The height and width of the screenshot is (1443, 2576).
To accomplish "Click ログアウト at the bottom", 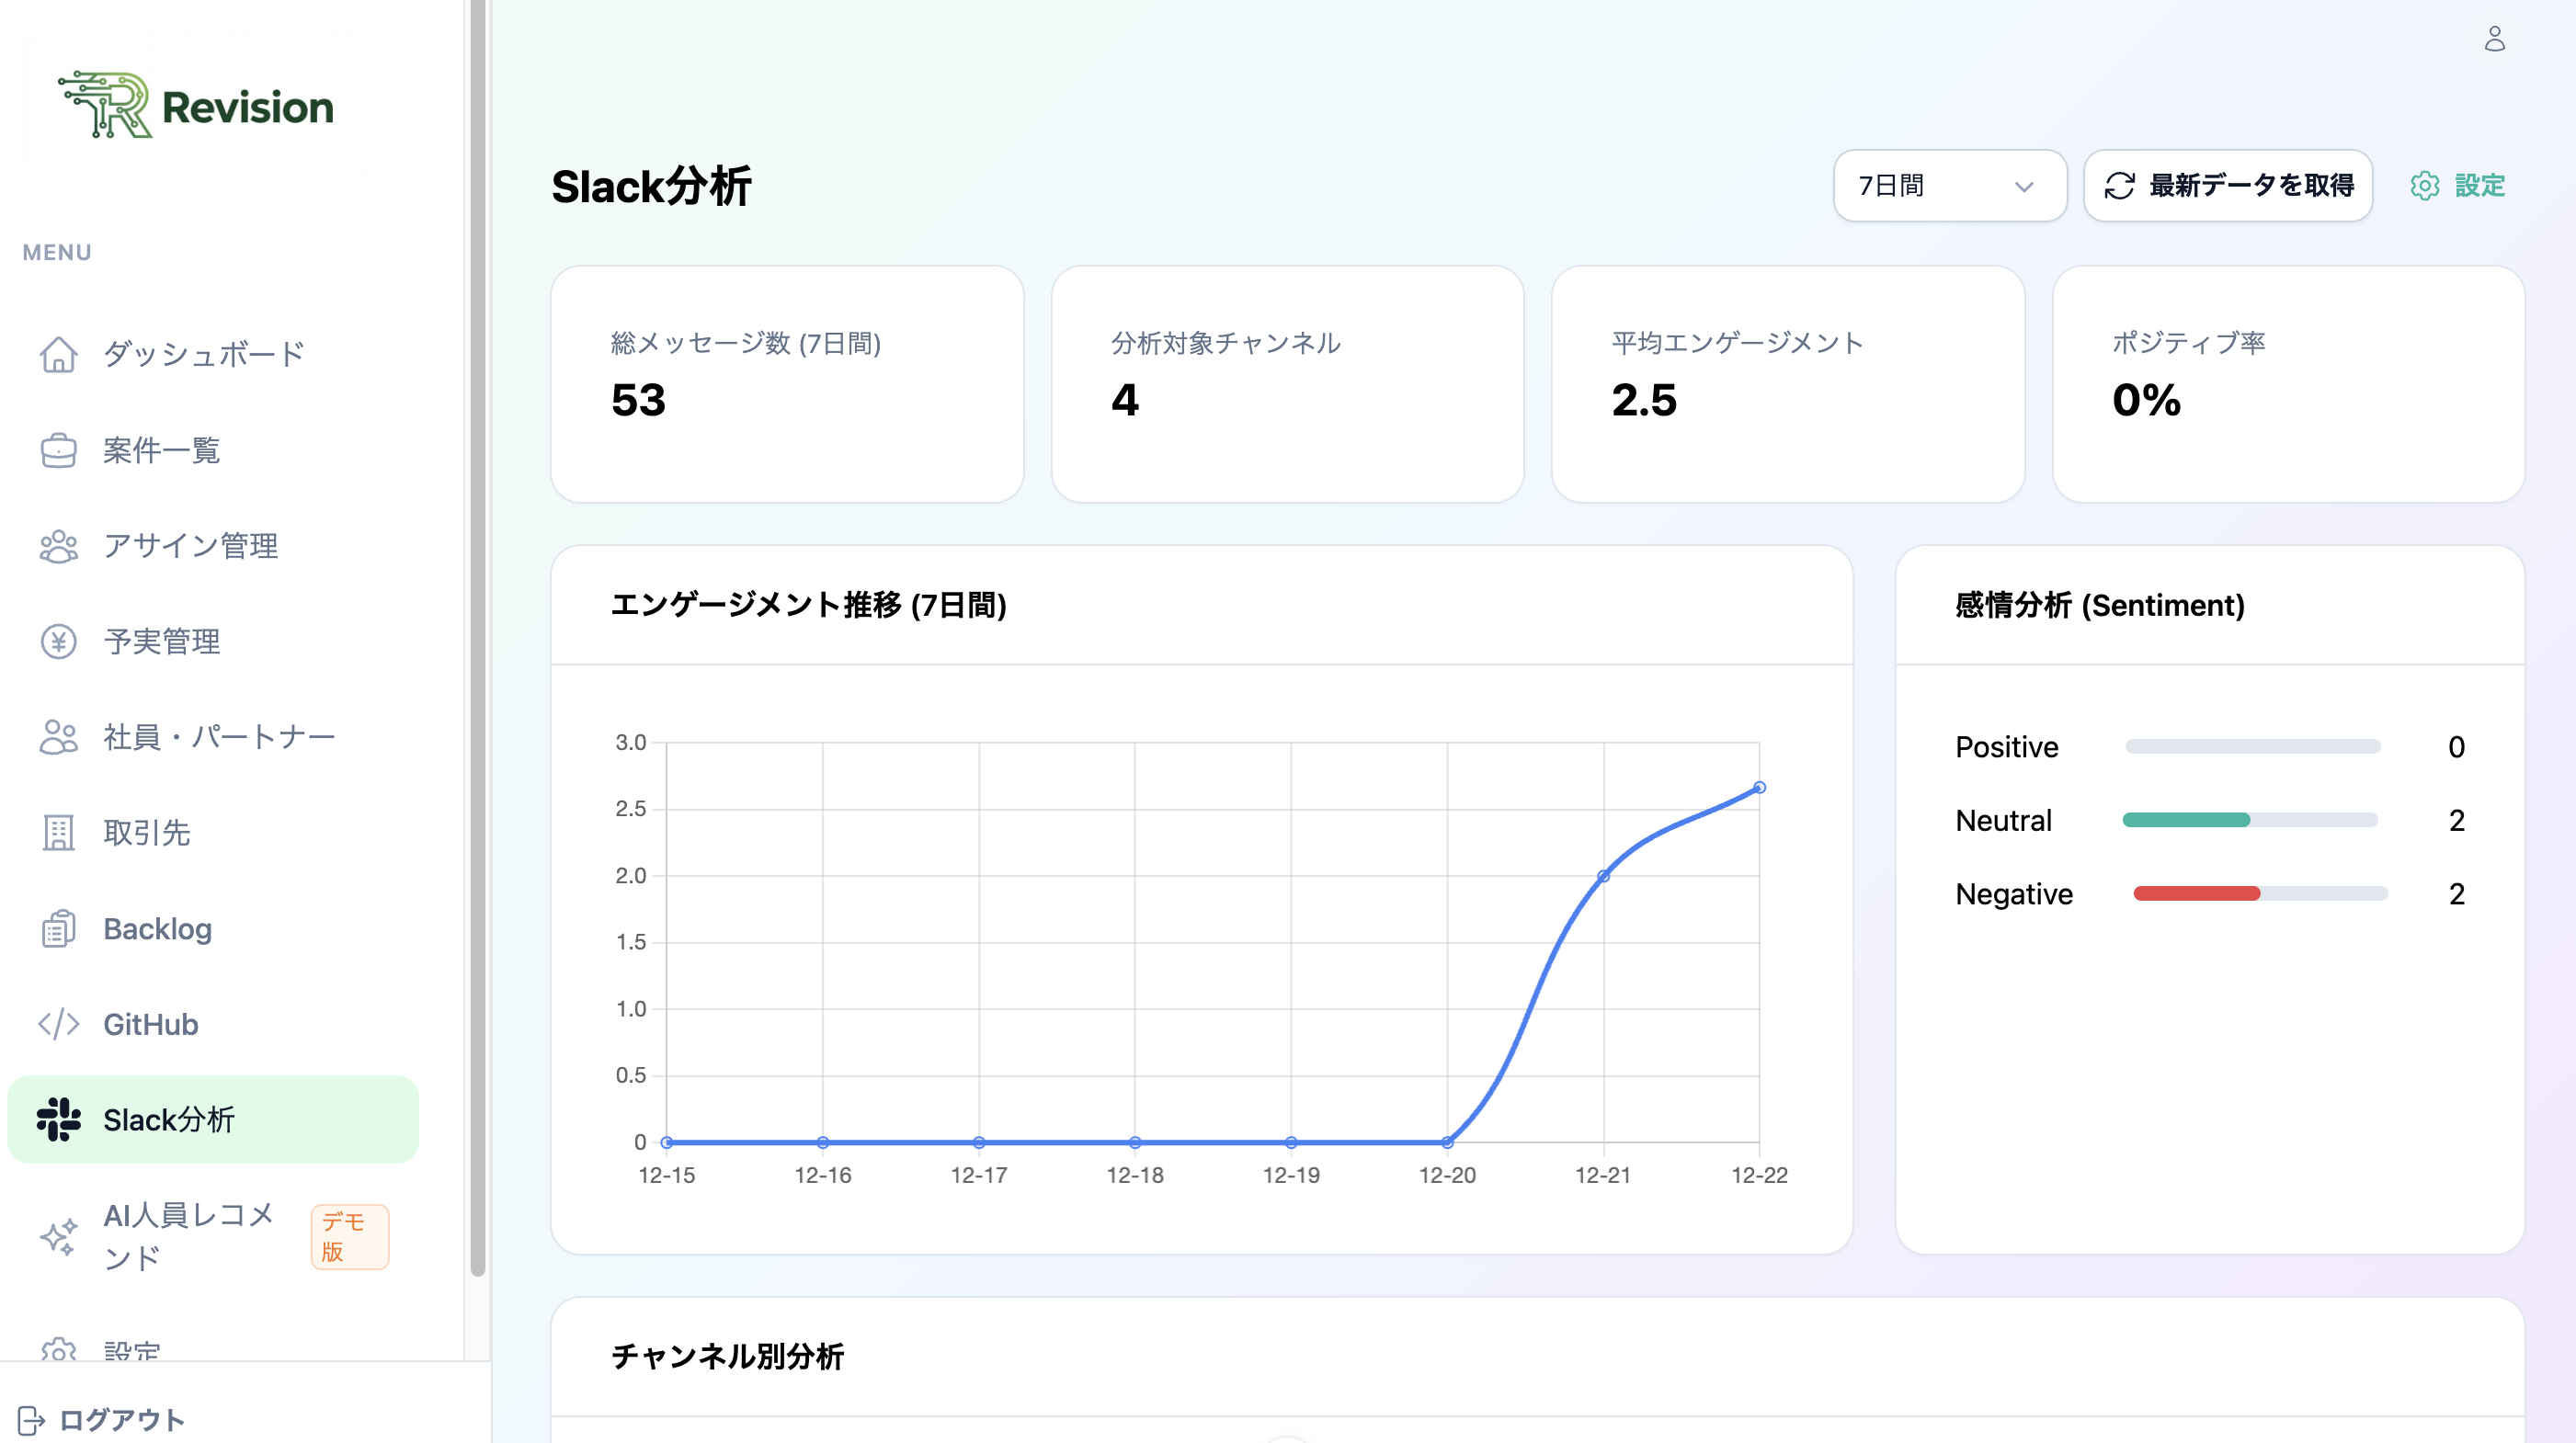I will coord(121,1420).
